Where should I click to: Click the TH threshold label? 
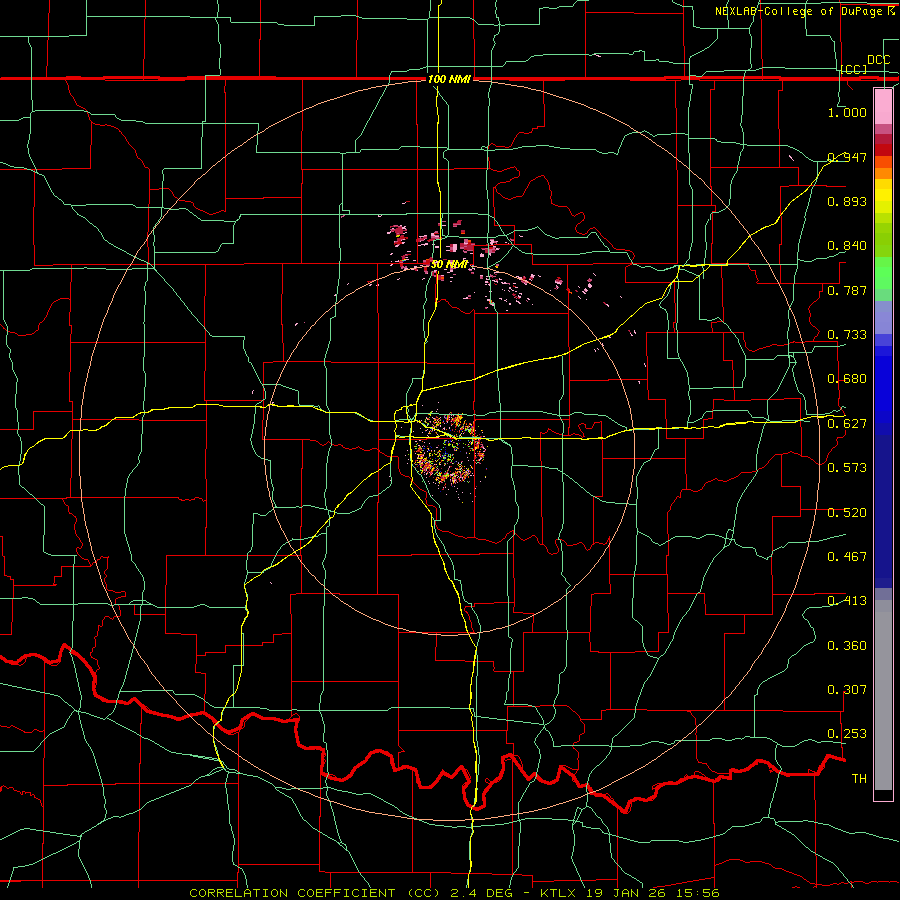(x=859, y=779)
